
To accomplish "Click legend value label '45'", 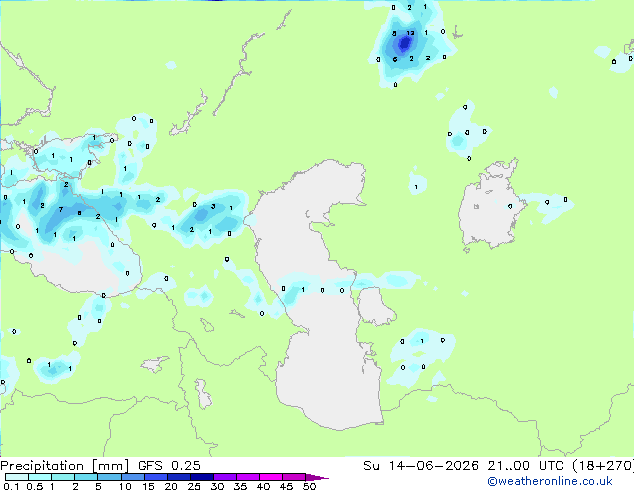I will [x=286, y=486].
